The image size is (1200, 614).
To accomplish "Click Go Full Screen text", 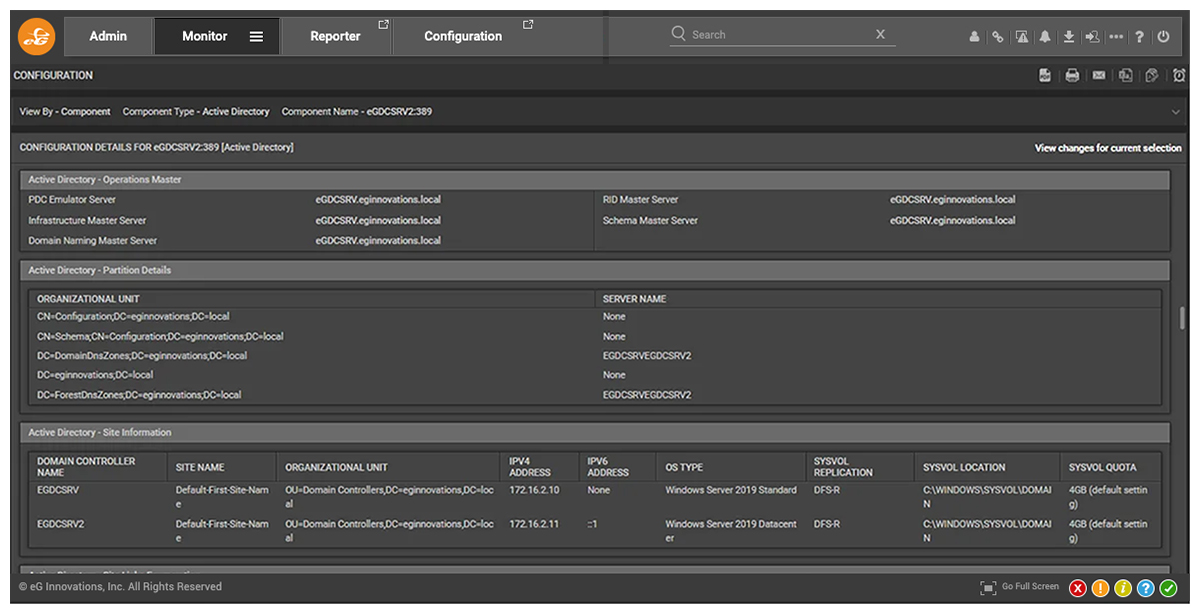I will pyautogui.click(x=1030, y=587).
